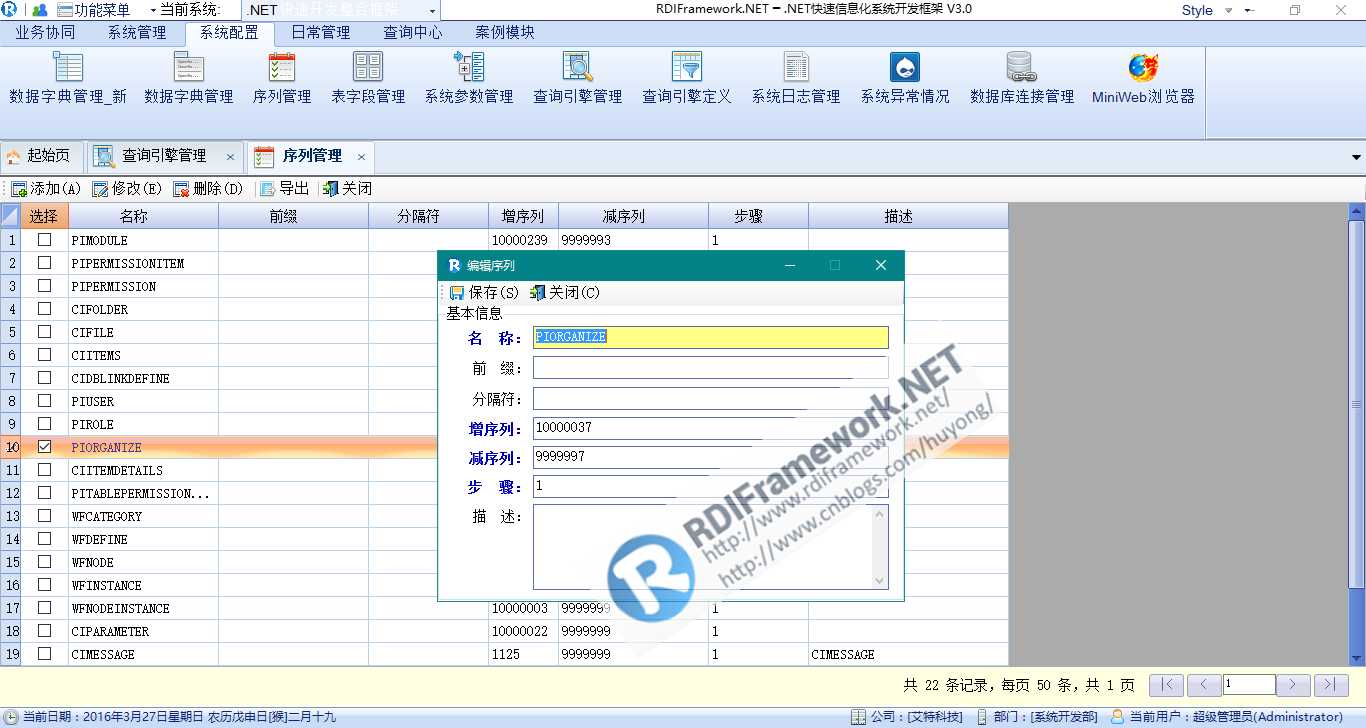Viewport: 1366px width, 728px height.
Task: Click the 减序列 input with 9999997
Action: tap(710, 456)
